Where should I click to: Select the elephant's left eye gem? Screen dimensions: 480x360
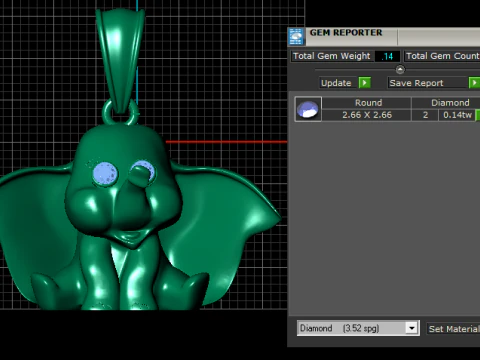point(105,173)
